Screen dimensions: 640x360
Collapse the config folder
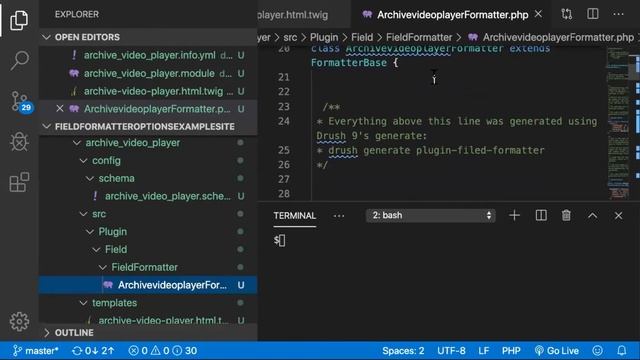148,160
